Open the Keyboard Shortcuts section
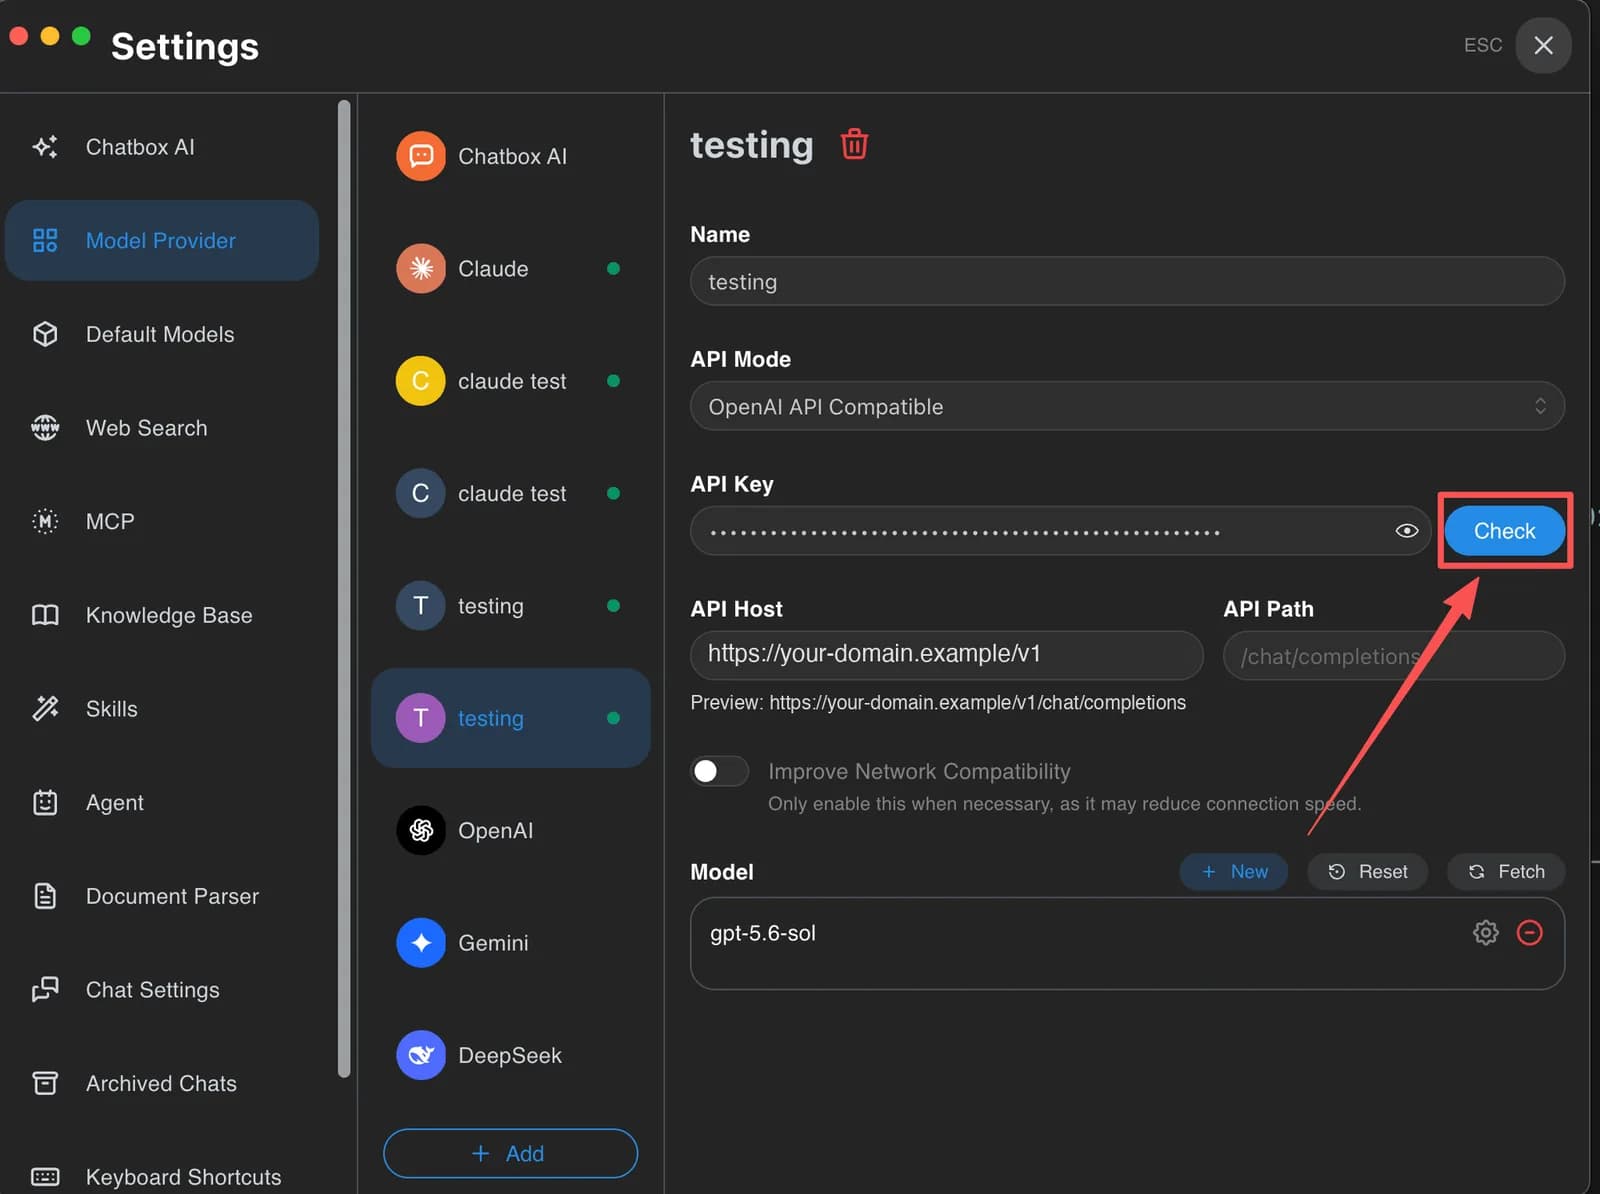 (x=162, y=1176)
